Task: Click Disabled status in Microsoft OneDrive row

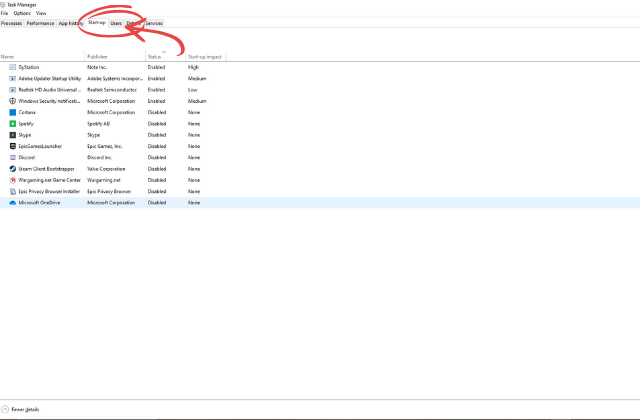Action: tap(157, 202)
